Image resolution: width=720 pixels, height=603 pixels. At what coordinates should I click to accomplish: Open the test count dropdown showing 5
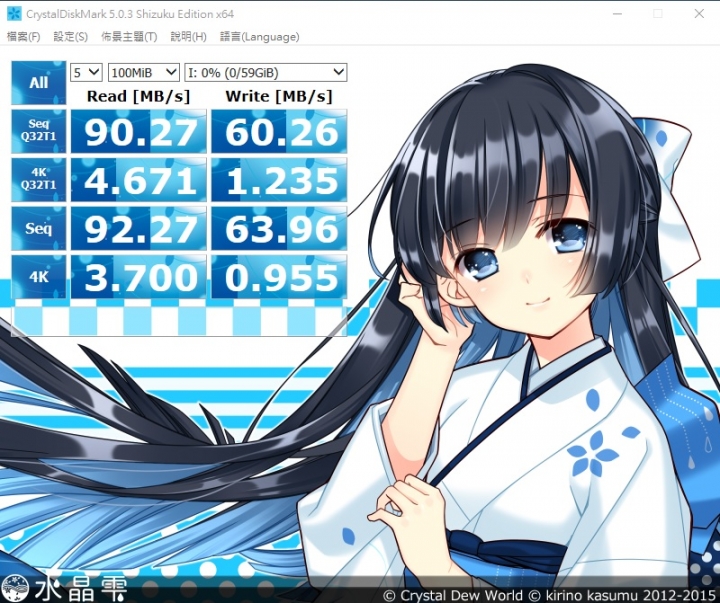tap(86, 73)
